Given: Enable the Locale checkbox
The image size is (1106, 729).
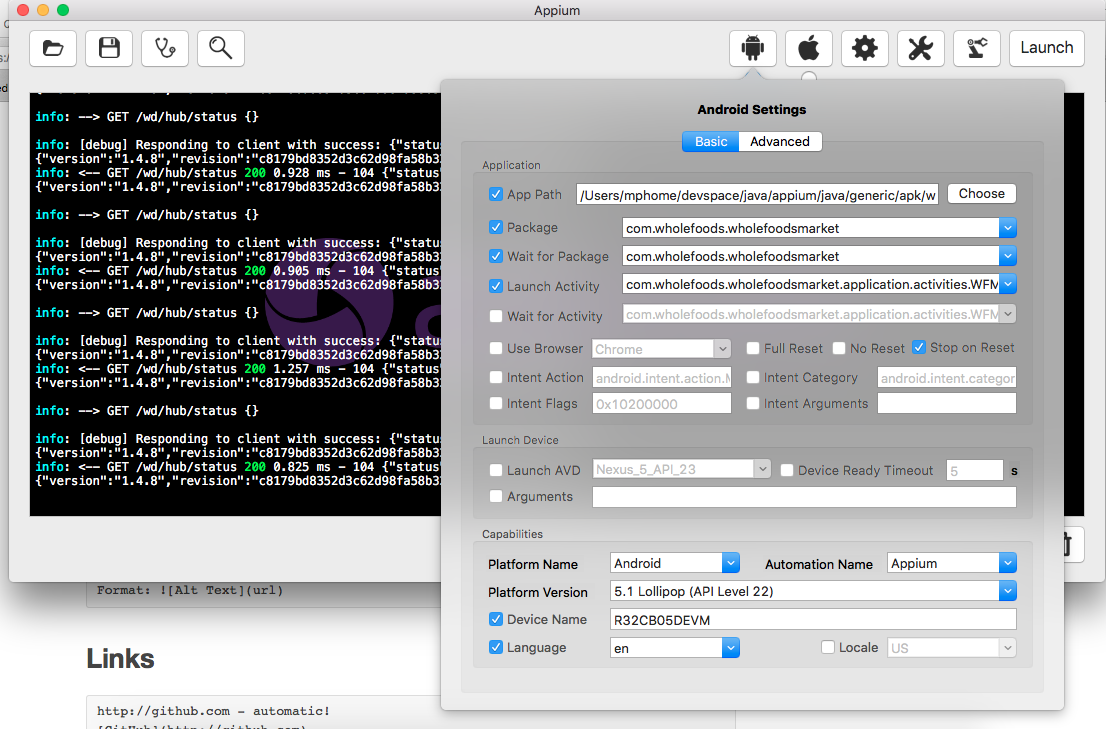Looking at the screenshot, I should [x=828, y=647].
